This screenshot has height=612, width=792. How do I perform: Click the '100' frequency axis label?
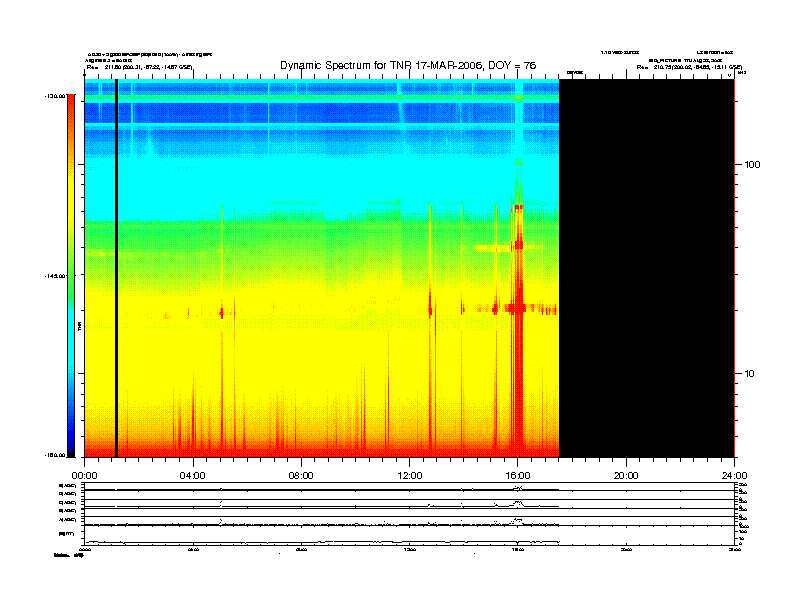tap(752, 165)
